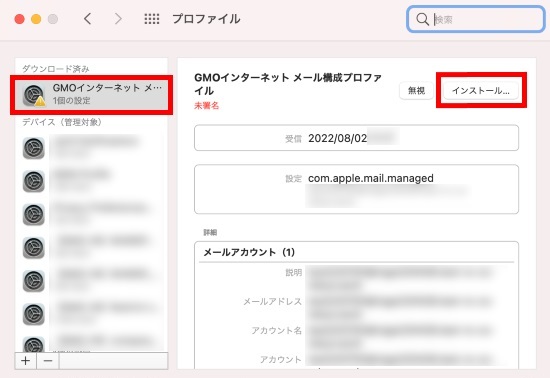The width and height of the screenshot is (550, 378).
Task: Click the プロファイル window title
Action: pos(206,19)
